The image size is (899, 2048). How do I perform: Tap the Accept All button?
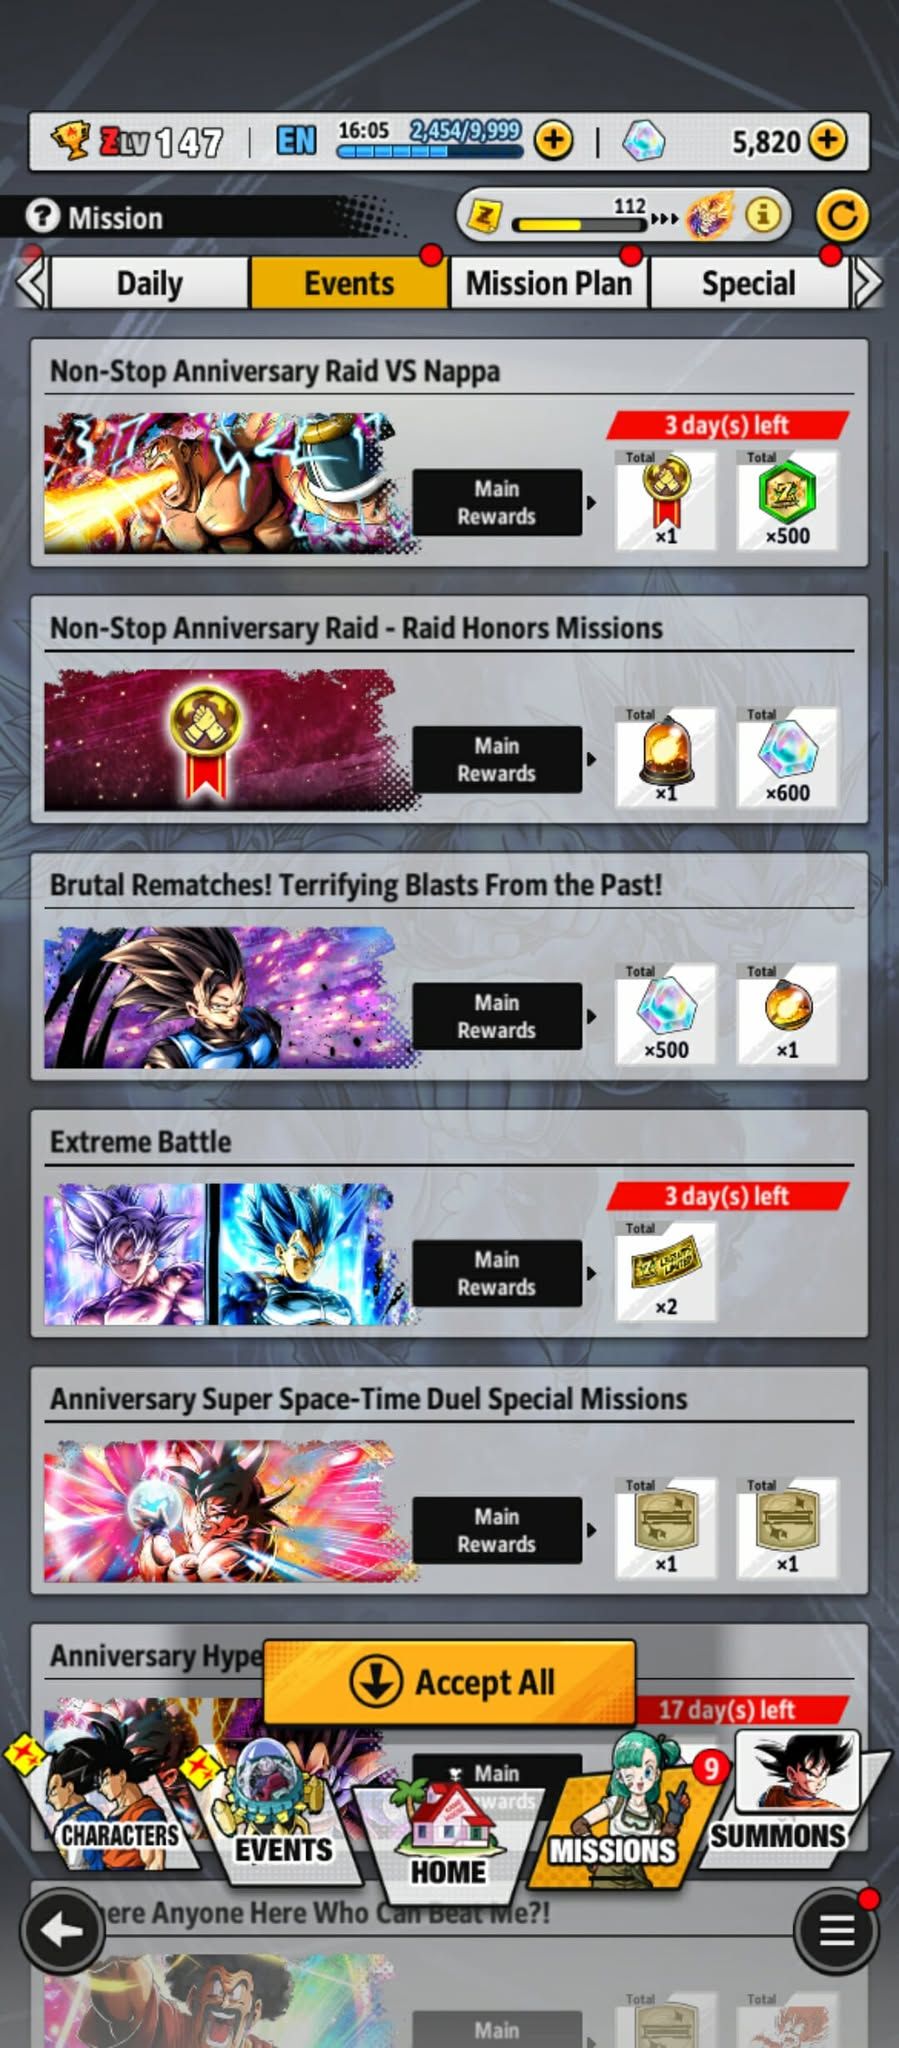click(449, 1682)
